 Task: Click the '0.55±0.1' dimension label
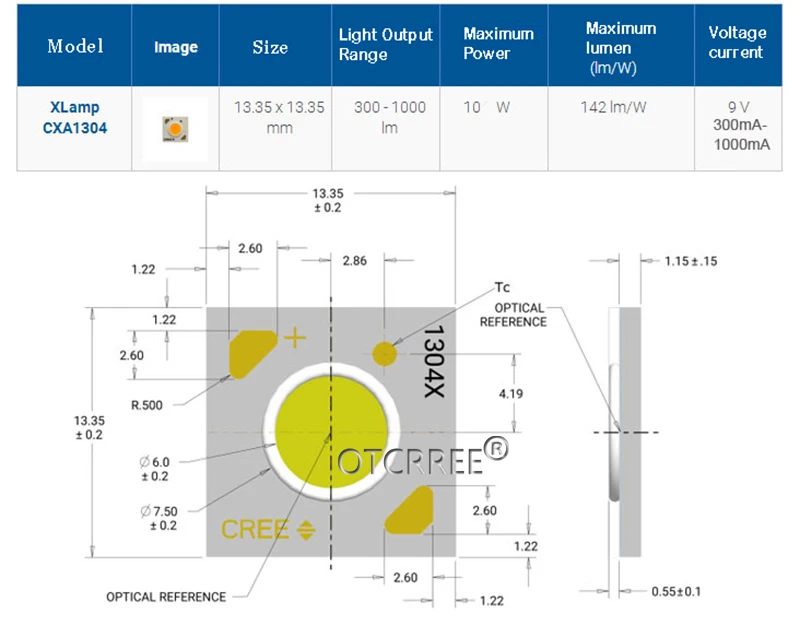(x=676, y=592)
